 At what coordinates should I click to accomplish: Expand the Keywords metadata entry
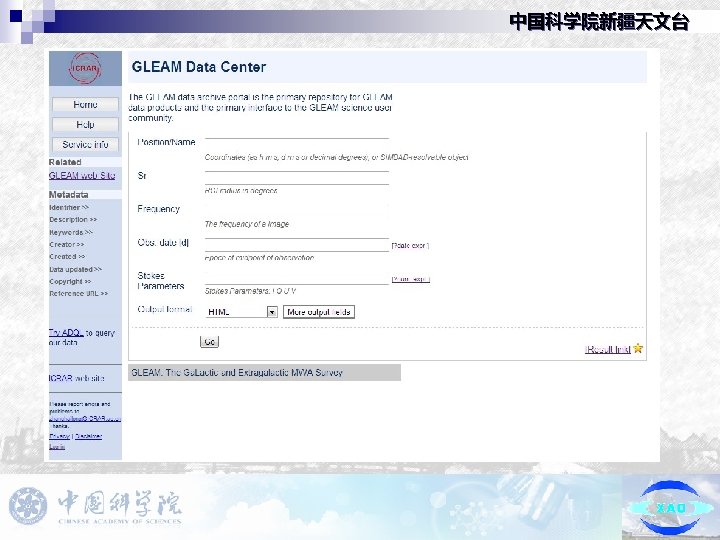coord(71,232)
